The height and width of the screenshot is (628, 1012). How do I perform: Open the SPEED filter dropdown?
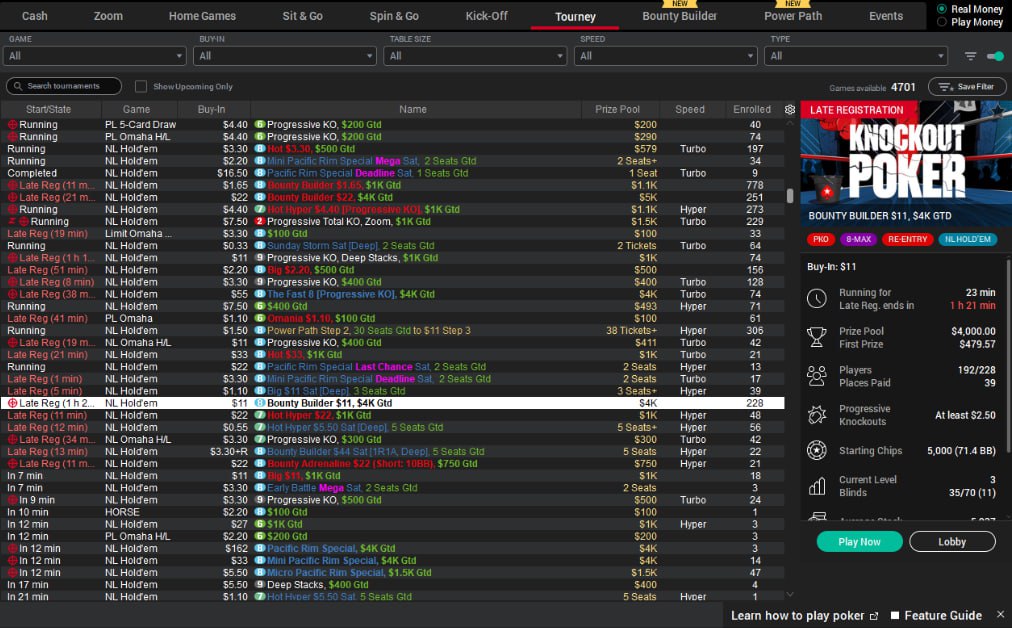pos(665,56)
